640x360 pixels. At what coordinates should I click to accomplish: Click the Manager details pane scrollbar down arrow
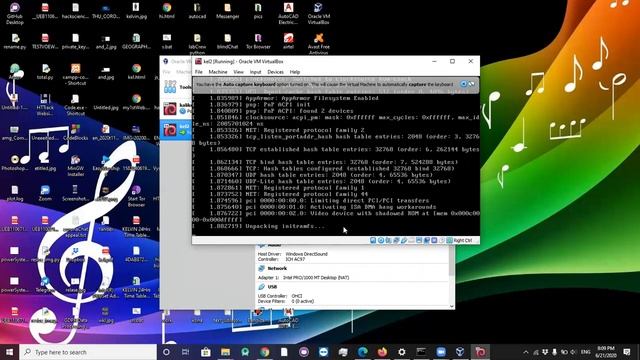pyautogui.click(x=451, y=306)
